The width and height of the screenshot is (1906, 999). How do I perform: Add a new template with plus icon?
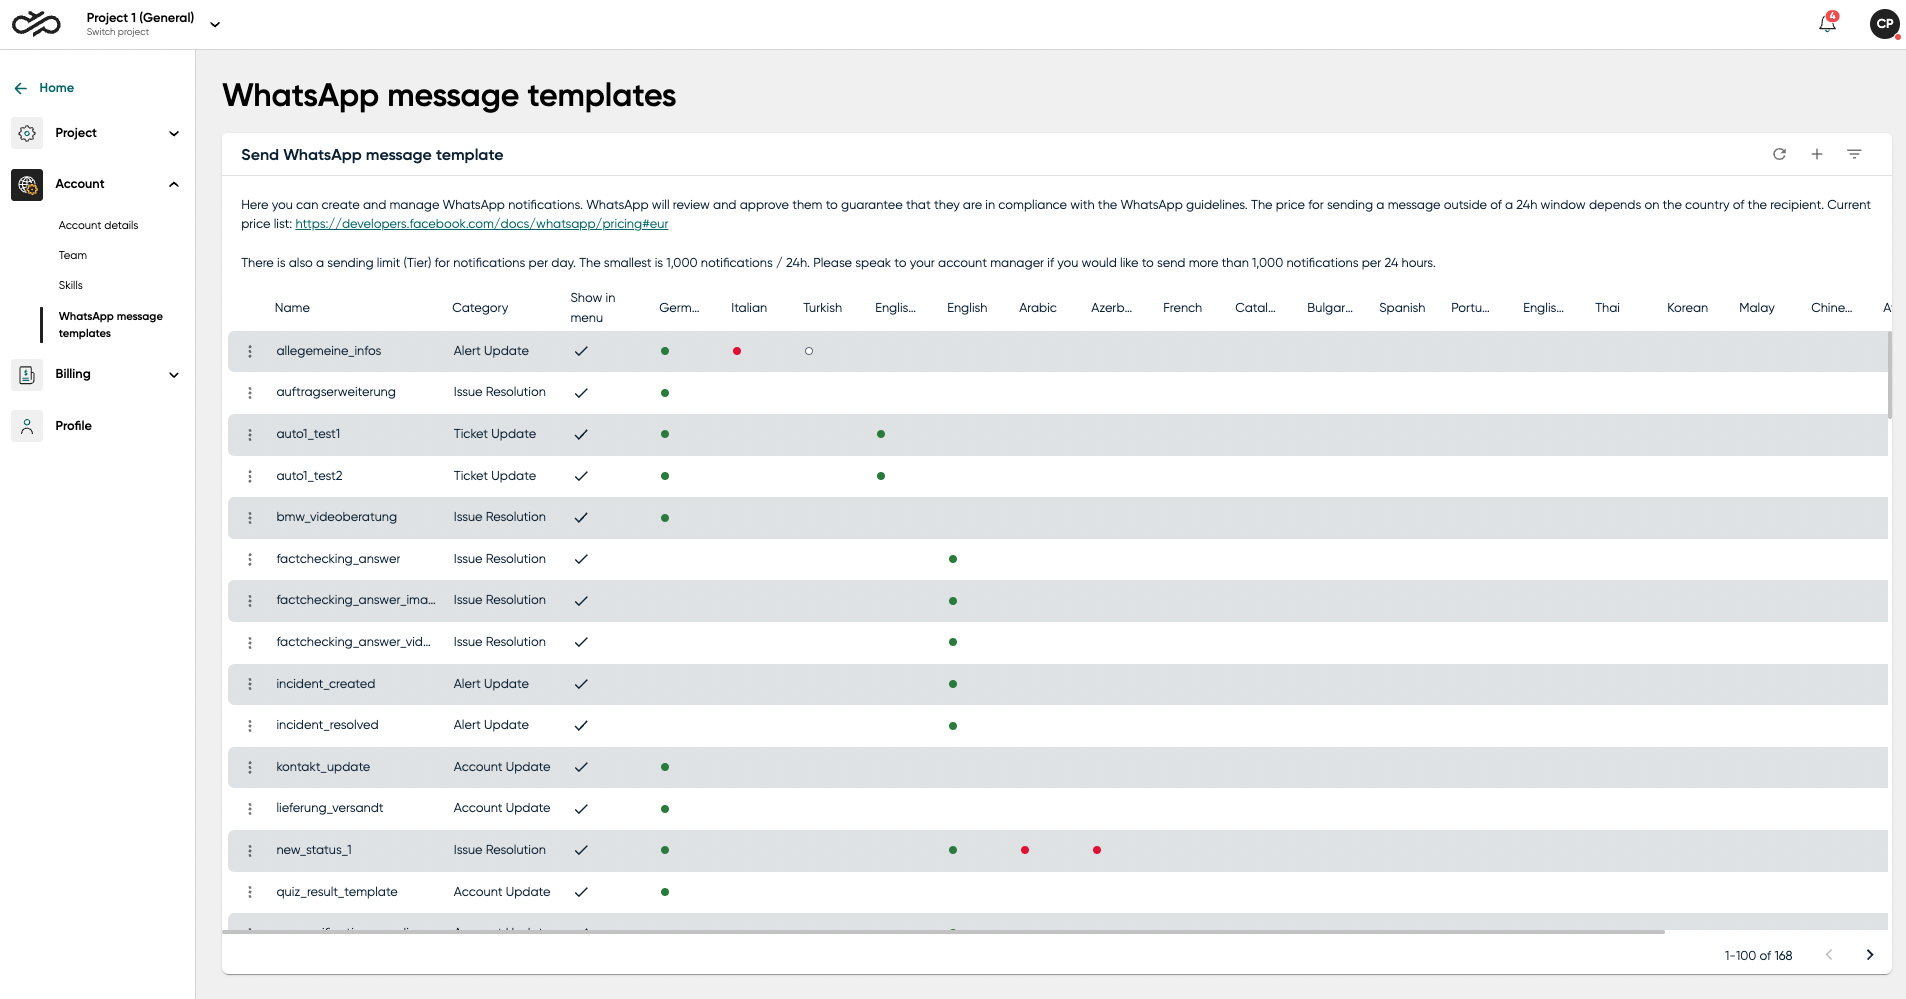pyautogui.click(x=1817, y=154)
